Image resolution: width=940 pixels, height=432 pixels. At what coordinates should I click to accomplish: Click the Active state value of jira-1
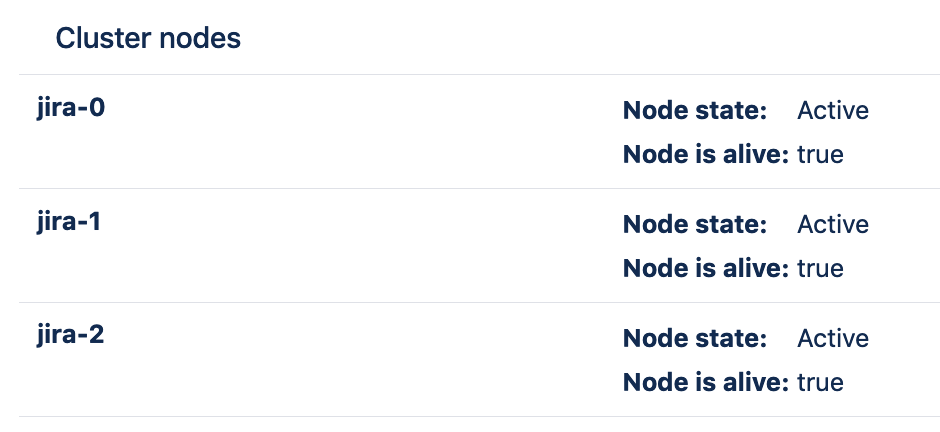(x=832, y=224)
